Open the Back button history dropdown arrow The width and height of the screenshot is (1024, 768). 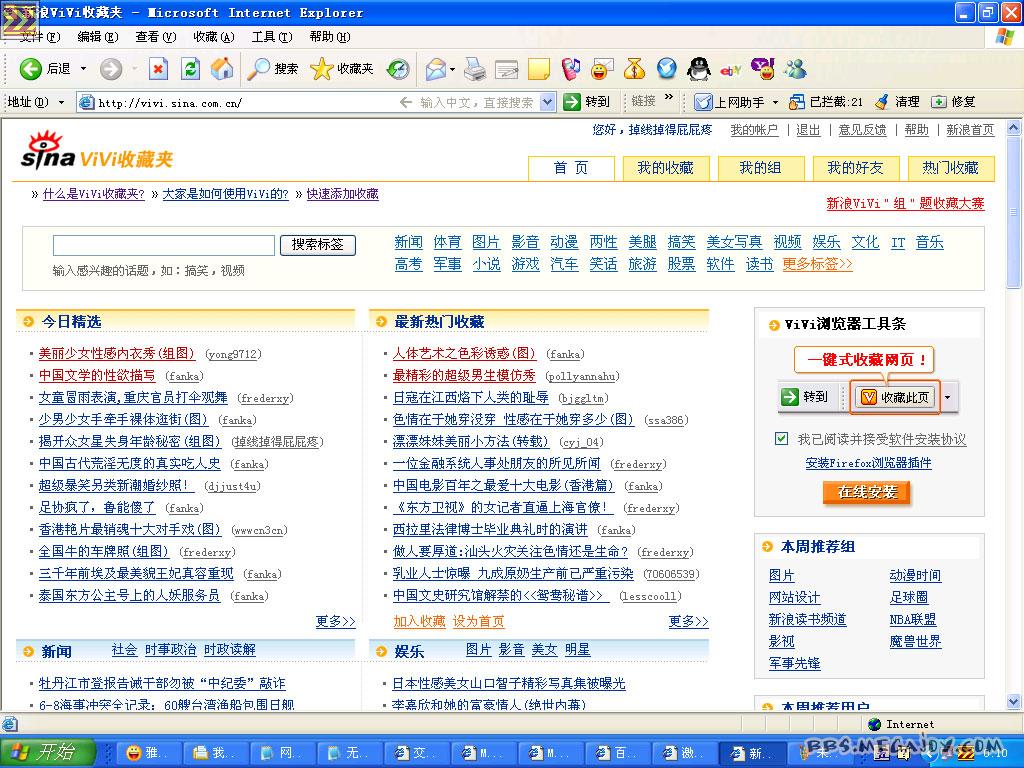coord(83,69)
